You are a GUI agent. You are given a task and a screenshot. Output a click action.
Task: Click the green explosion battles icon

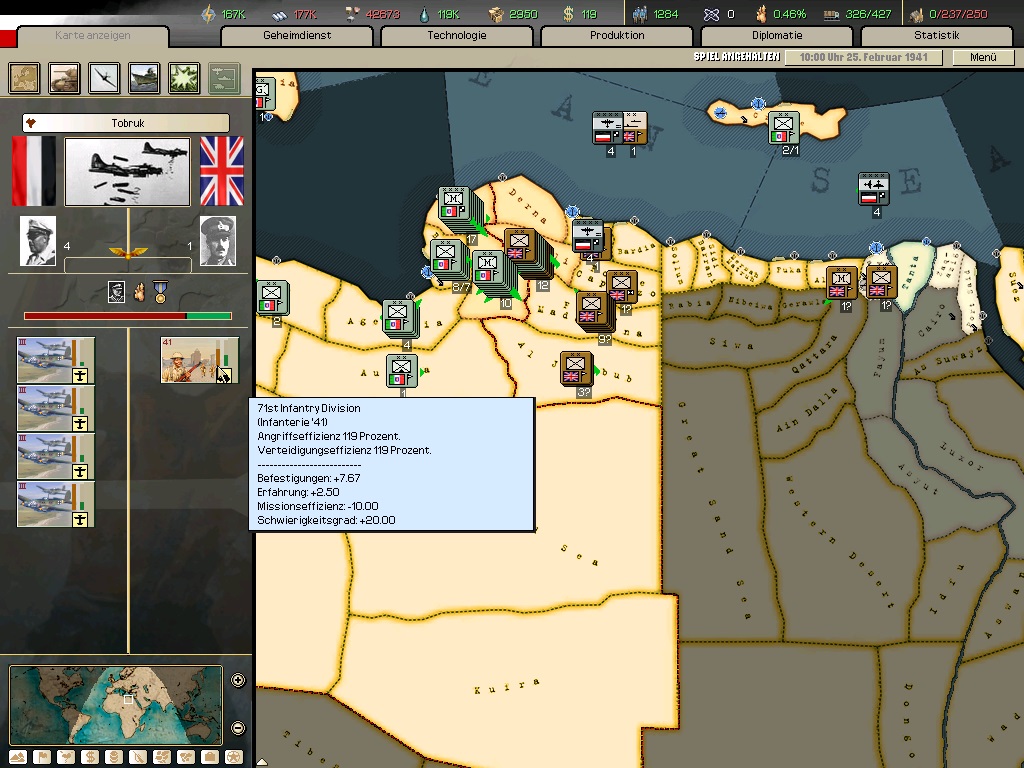point(184,78)
